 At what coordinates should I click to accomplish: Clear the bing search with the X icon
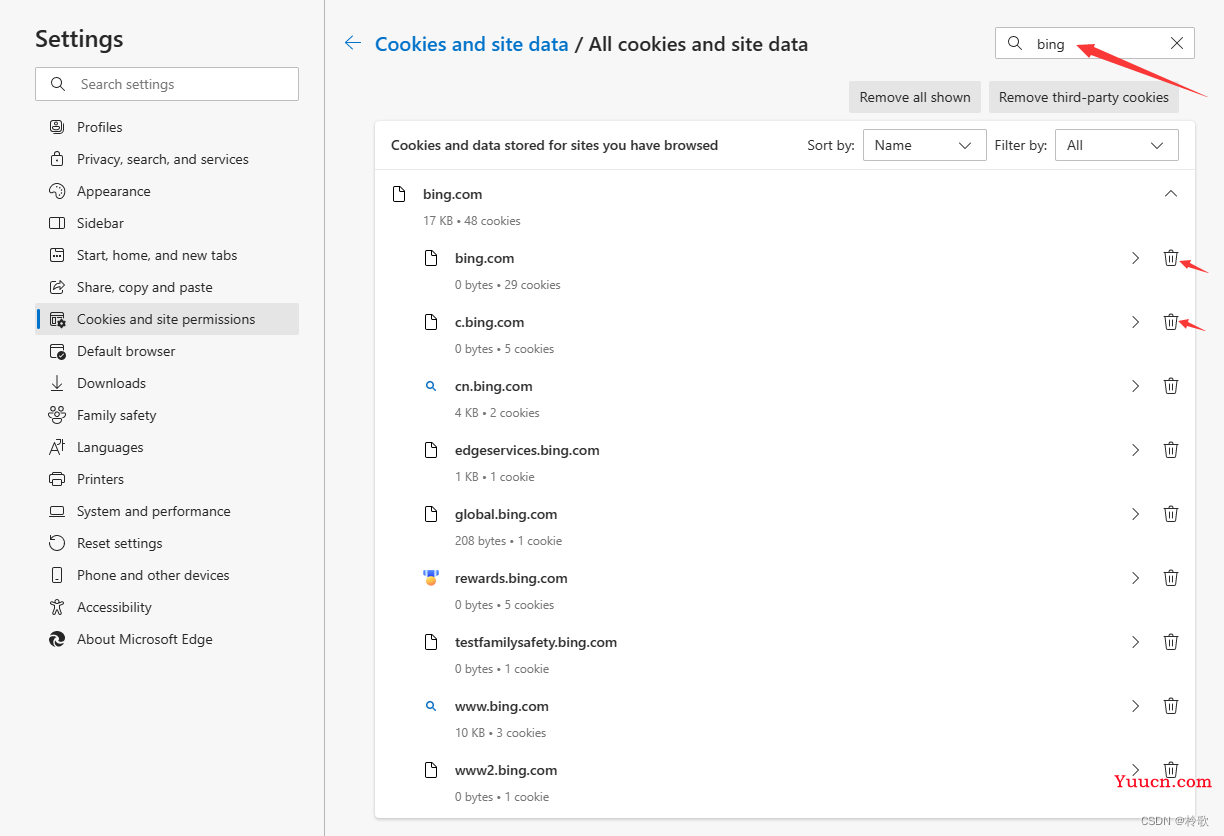(x=1177, y=43)
